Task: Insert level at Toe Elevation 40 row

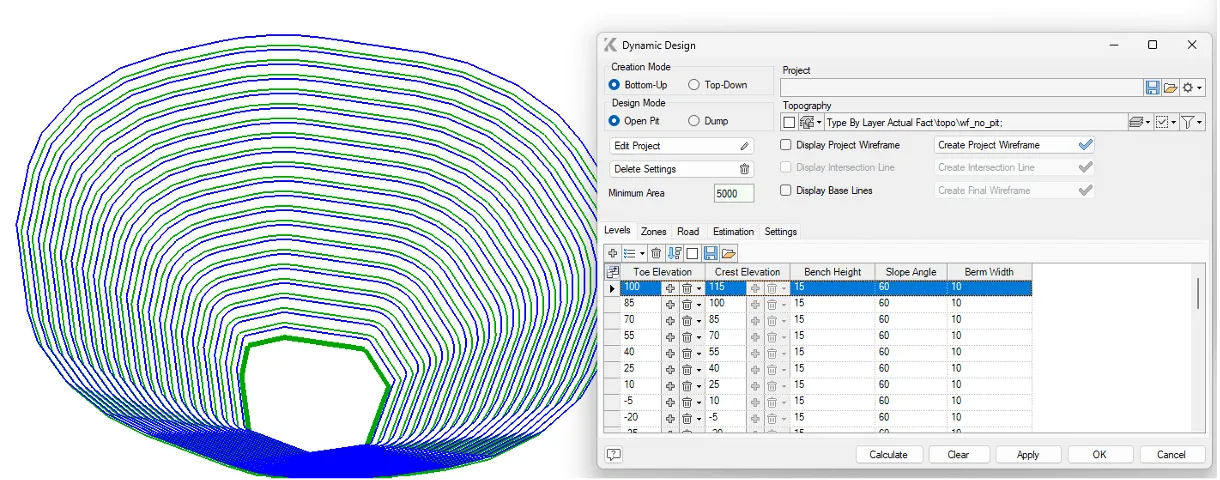Action: coord(671,352)
